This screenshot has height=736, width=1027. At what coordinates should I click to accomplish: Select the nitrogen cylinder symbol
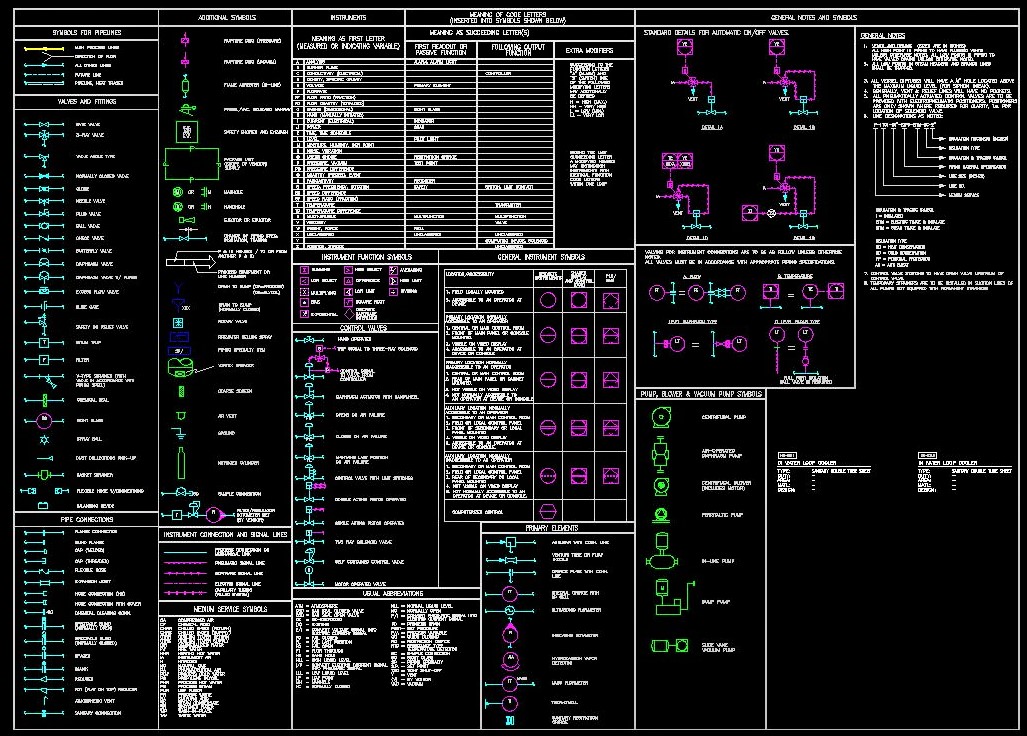pos(181,463)
